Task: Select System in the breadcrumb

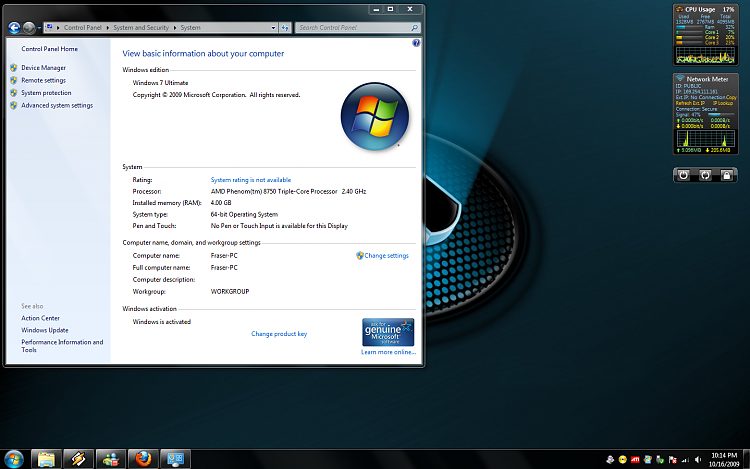Action: pos(190,28)
